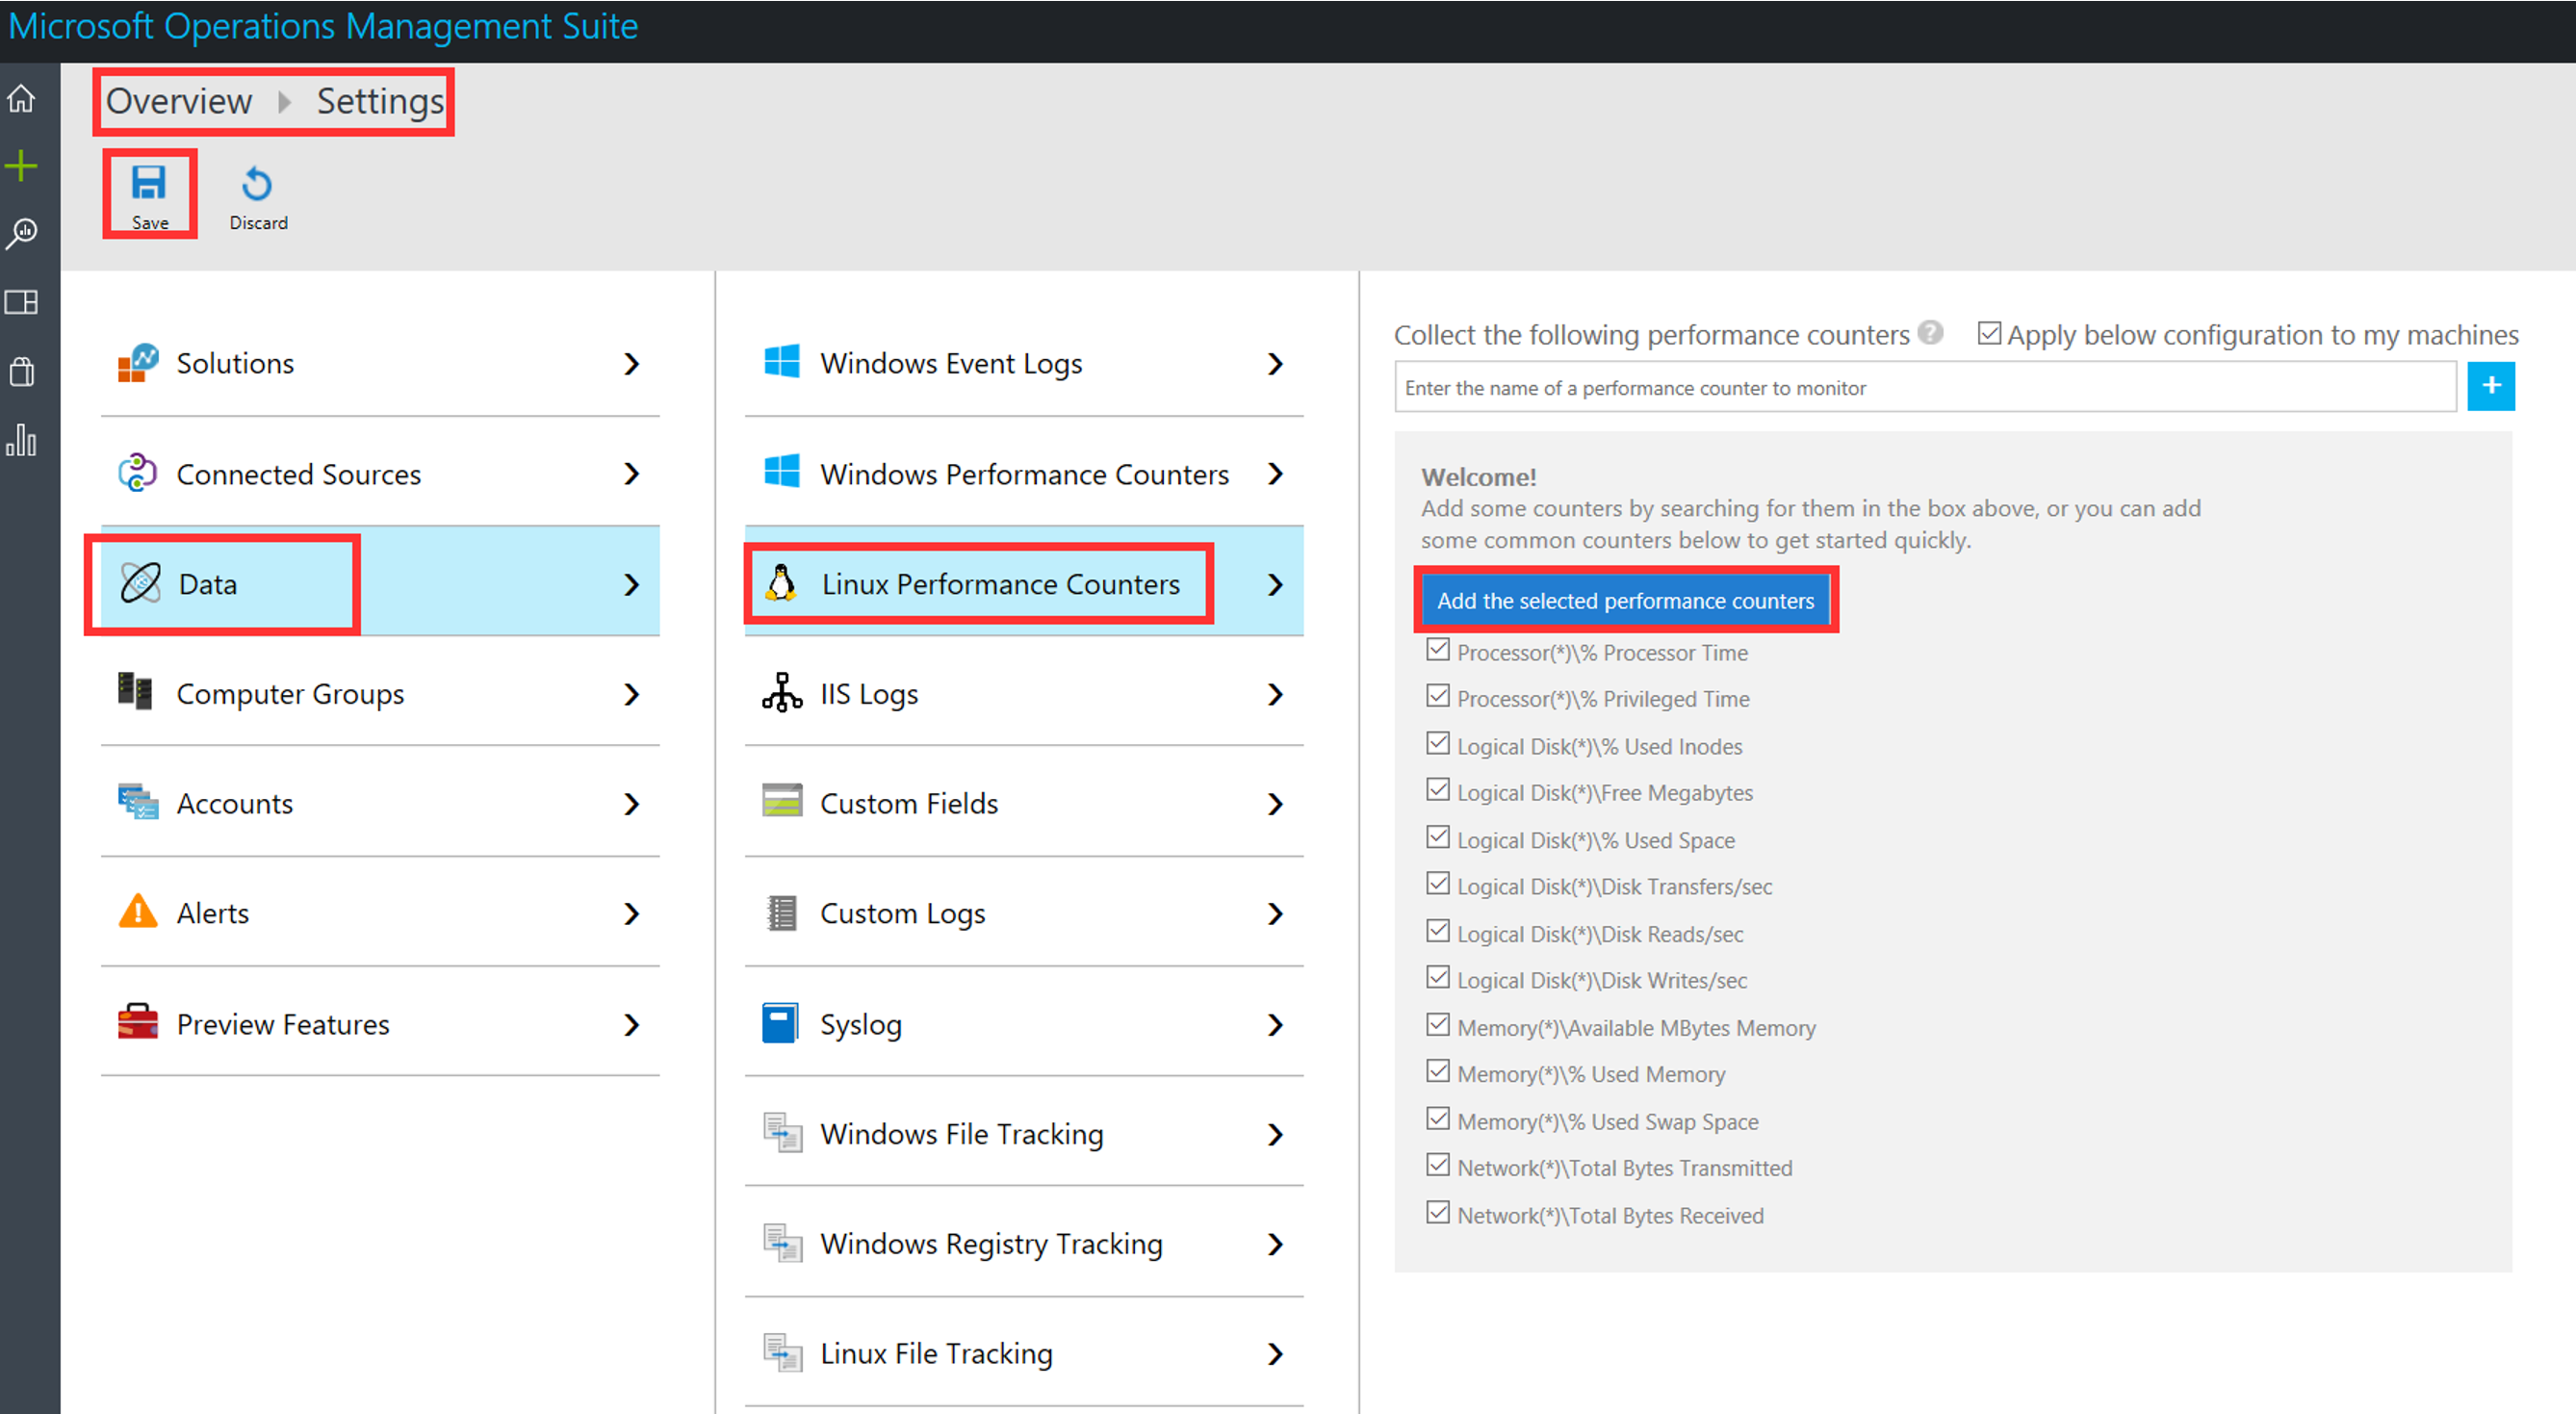Open the Home icon in the sidebar

[22, 100]
